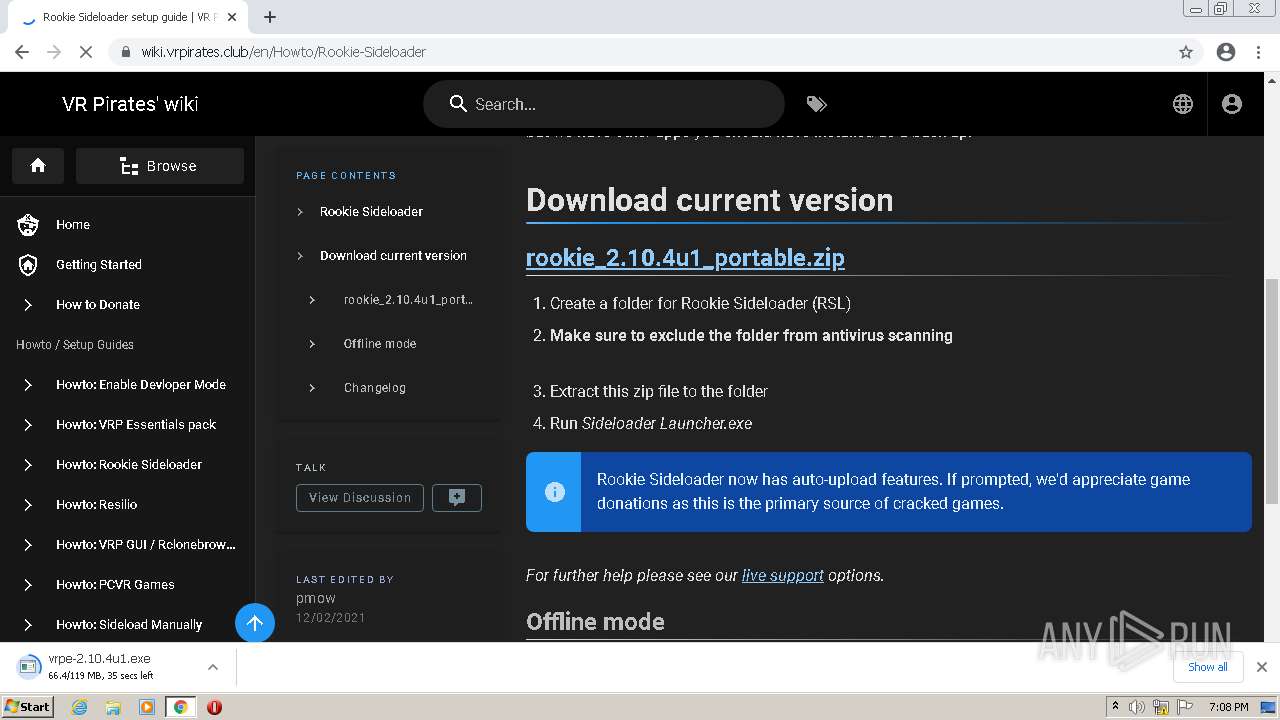The image size is (1280, 720).
Task: Open the live support link
Action: click(x=783, y=576)
